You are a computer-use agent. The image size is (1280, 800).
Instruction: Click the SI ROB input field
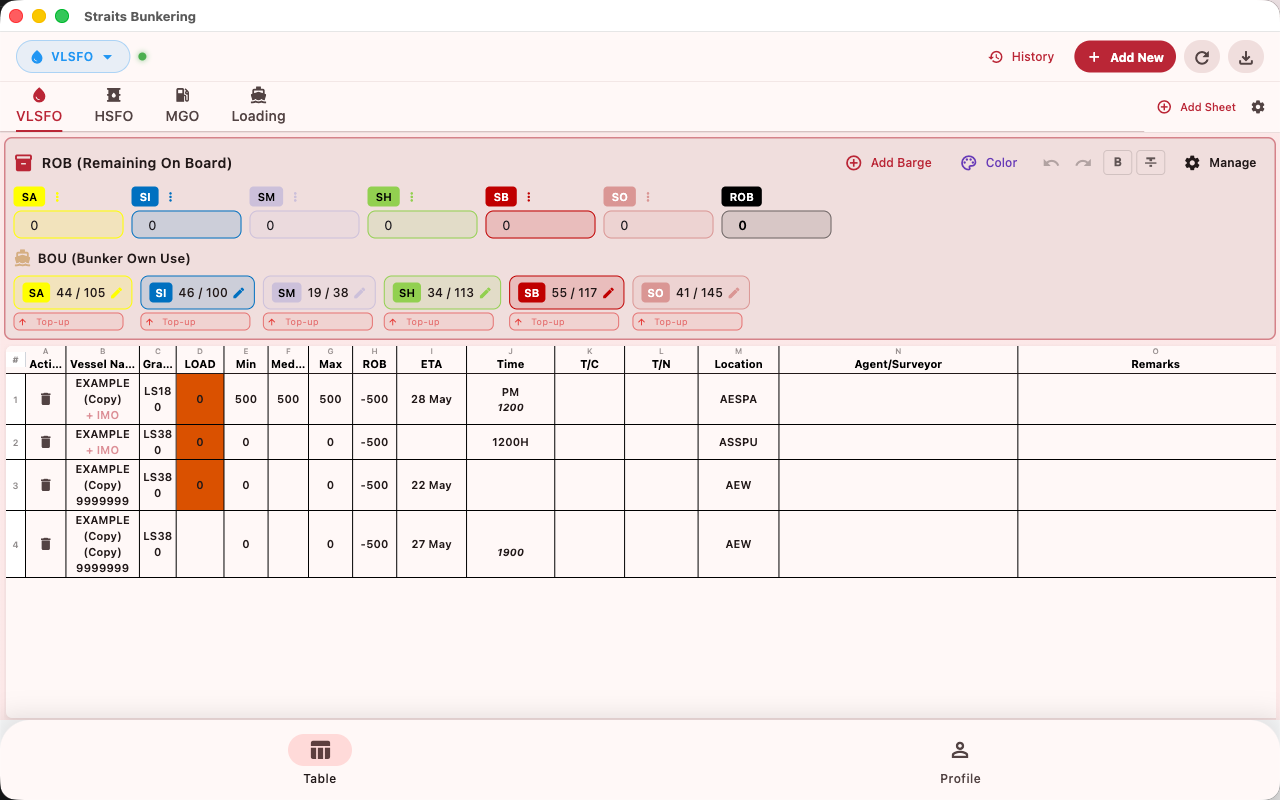coord(187,225)
